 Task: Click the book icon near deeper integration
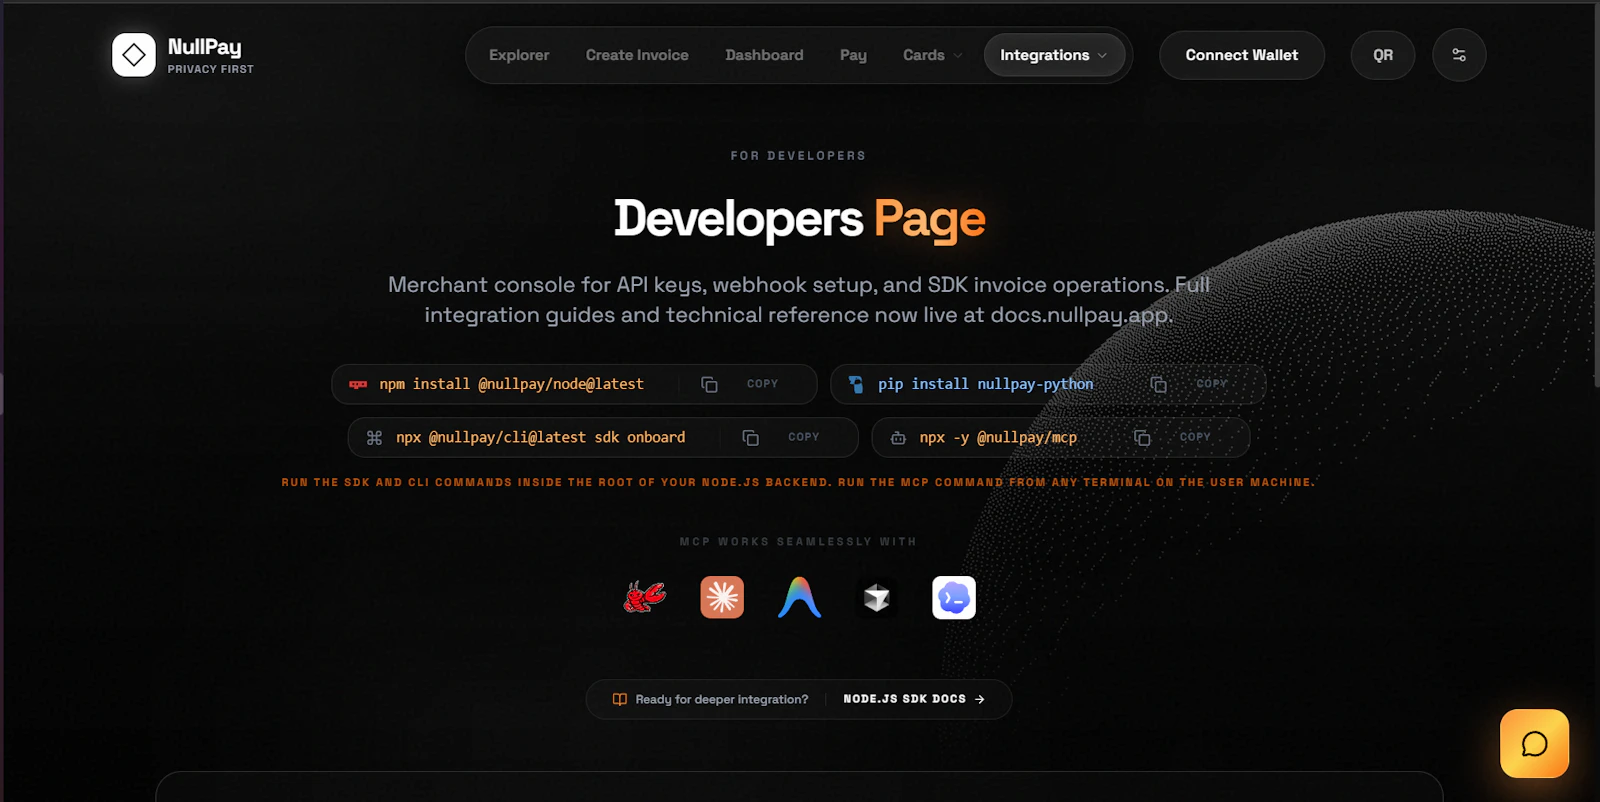click(620, 699)
